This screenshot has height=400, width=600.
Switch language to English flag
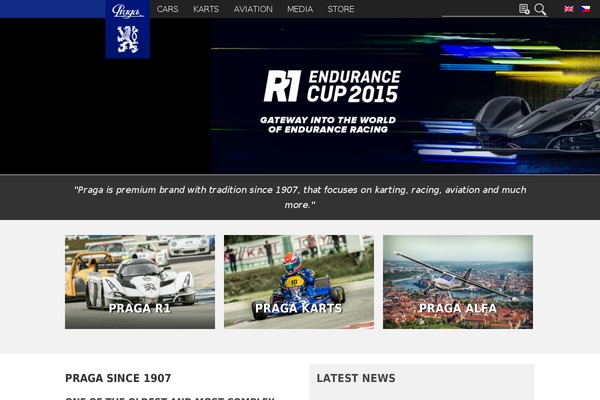point(569,9)
